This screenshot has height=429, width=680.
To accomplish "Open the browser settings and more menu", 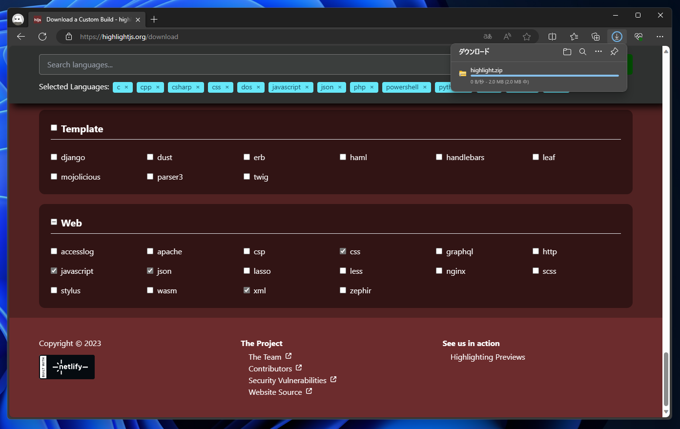I will [660, 36].
